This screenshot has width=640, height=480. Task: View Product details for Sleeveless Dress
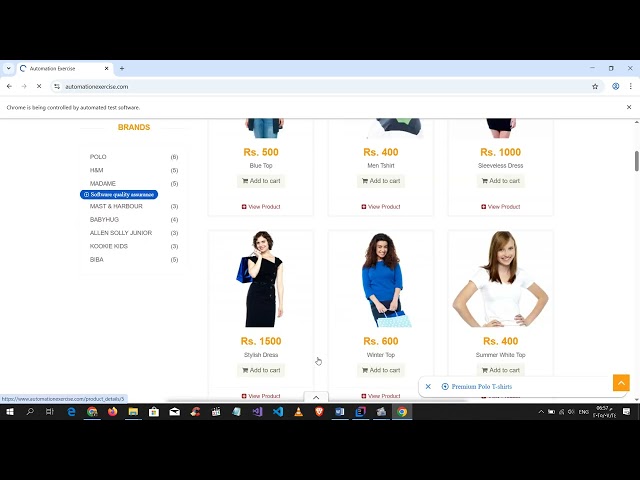click(500, 207)
